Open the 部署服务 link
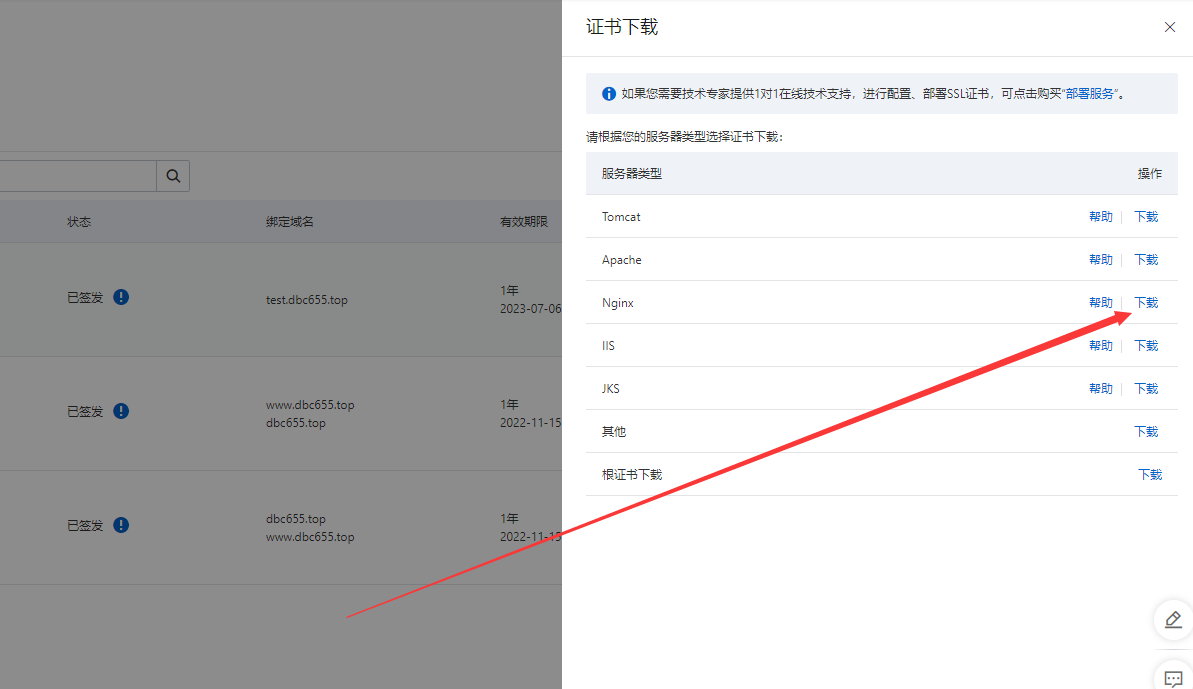Screen dimensions: 1193x689 1090,94
